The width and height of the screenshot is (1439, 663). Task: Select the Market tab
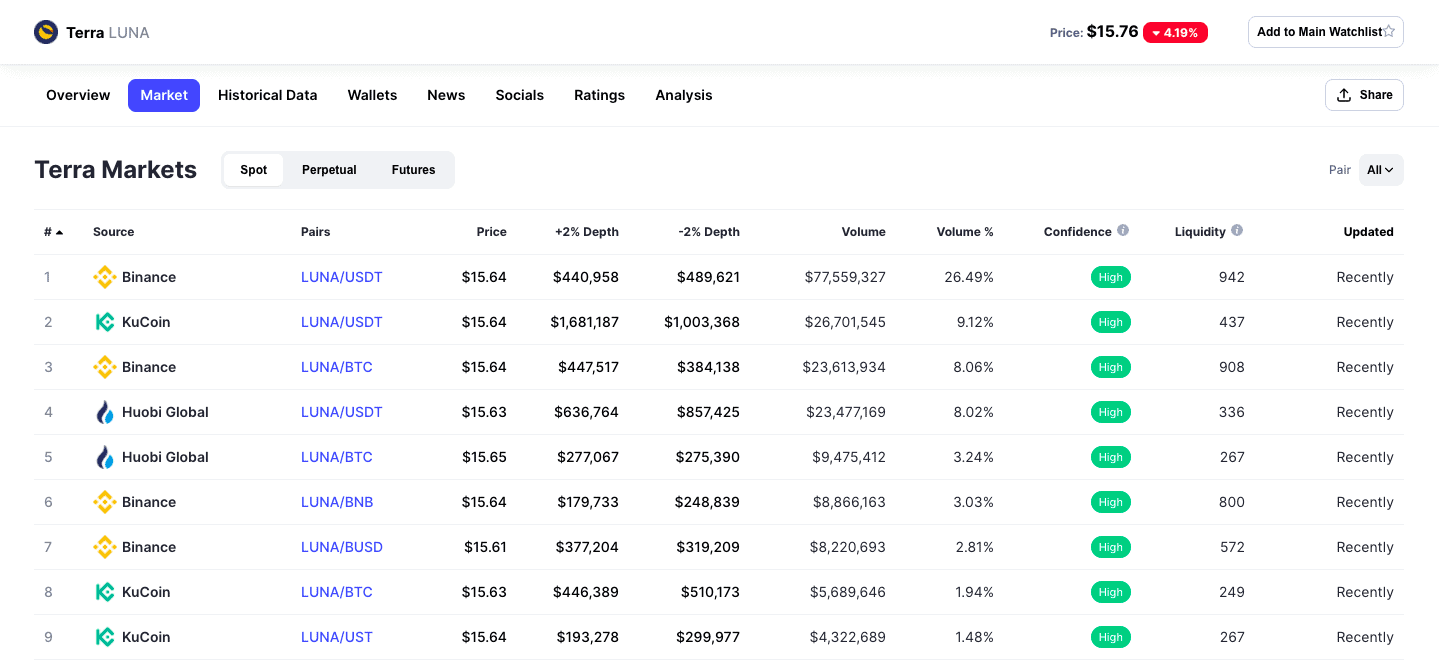coord(164,95)
